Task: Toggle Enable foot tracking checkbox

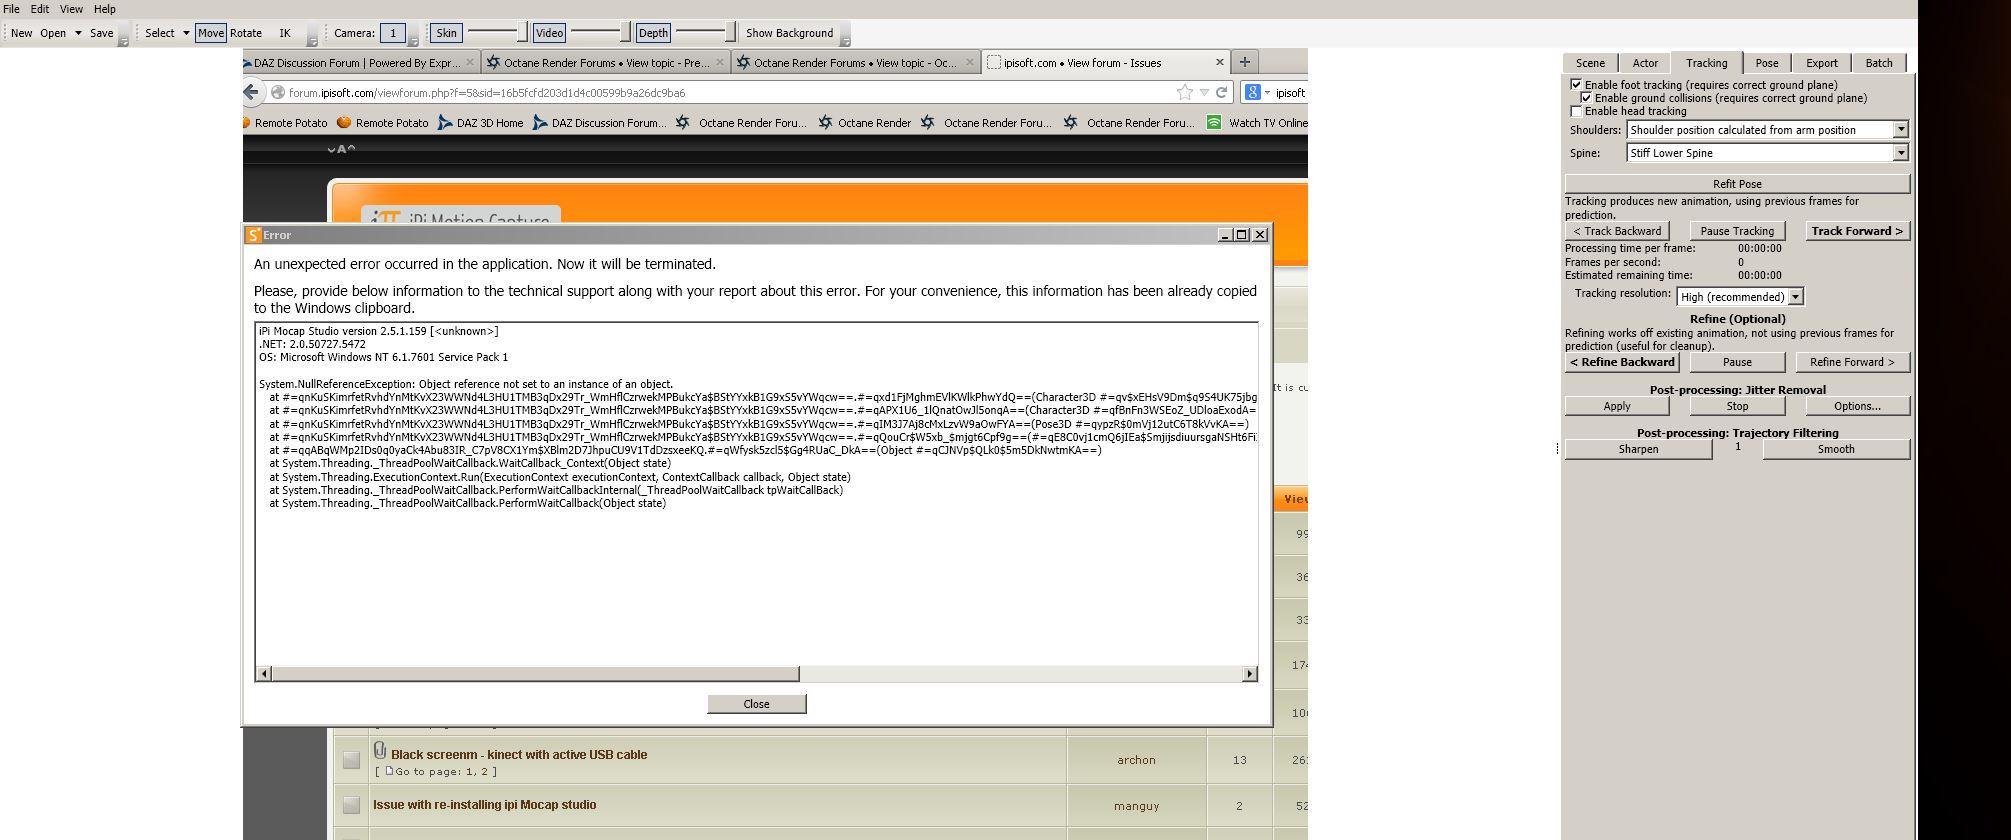Action: tap(1577, 85)
